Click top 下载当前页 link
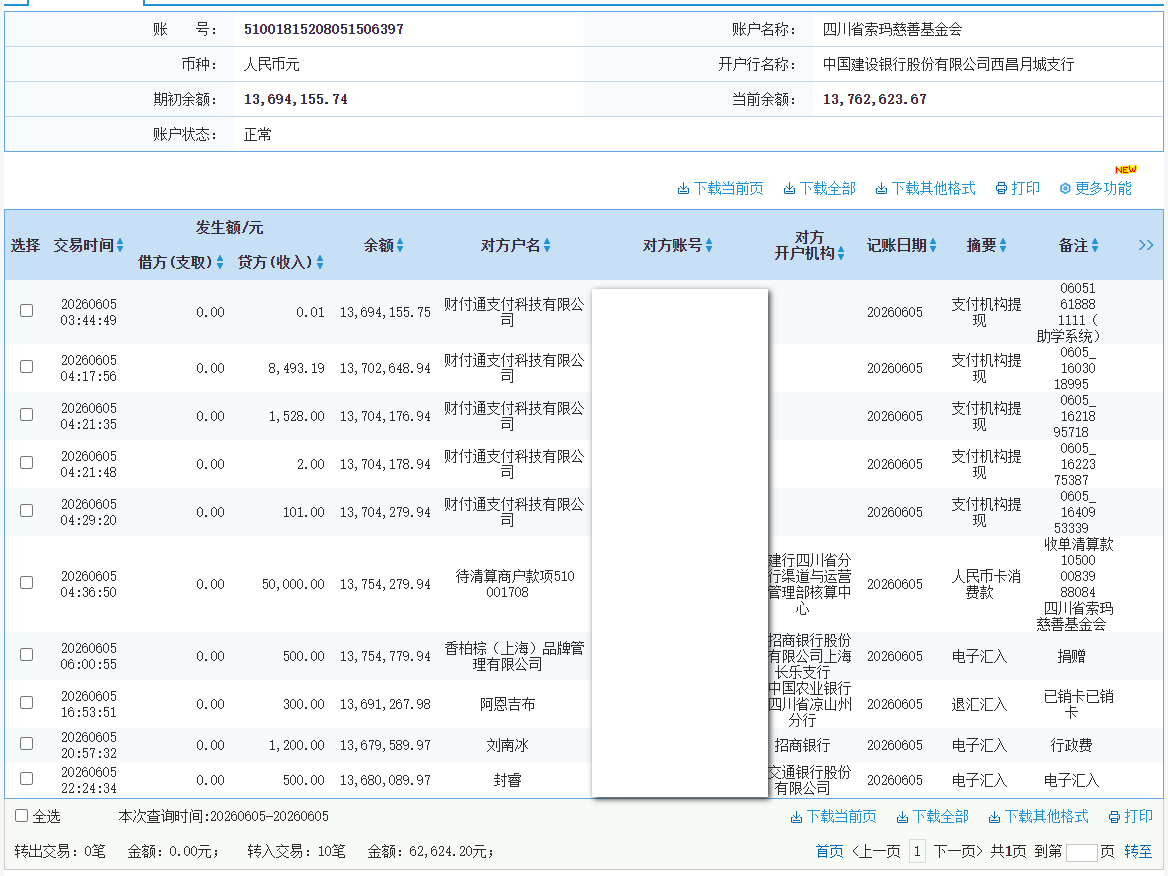The image size is (1168, 876). coord(720,188)
